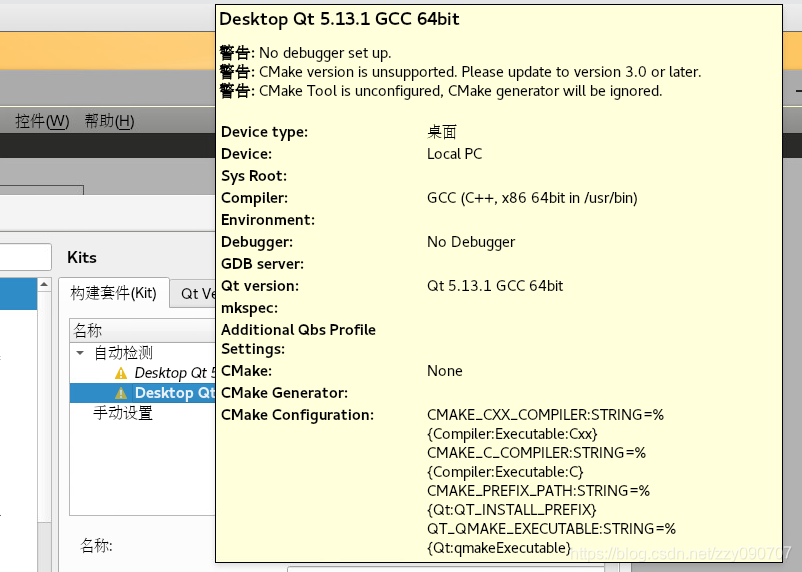
Task: Click the tooltip title Desktop Qt 5.13.1 GCC 64bit
Action: click(x=339, y=19)
